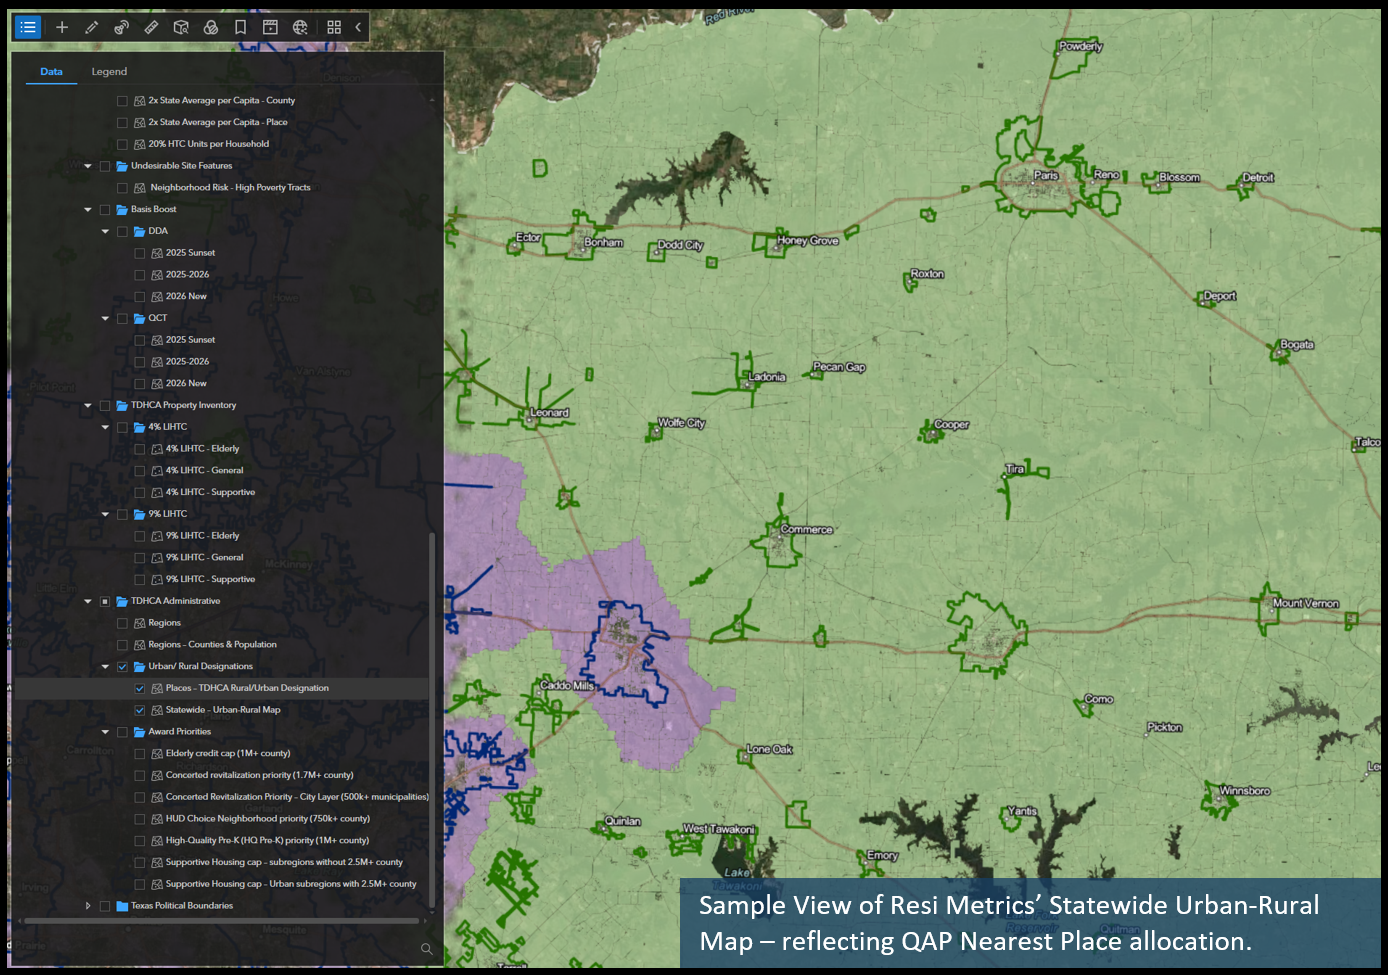This screenshot has width=1388, height=975.
Task: Open the Bookmarks widget
Action: [240, 27]
